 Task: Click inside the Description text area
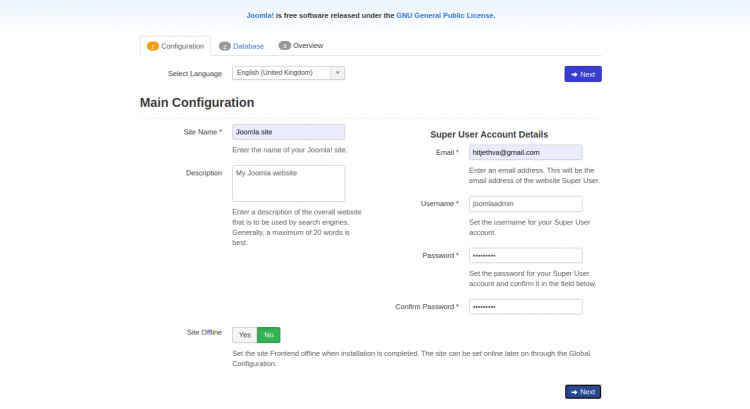tap(288, 184)
